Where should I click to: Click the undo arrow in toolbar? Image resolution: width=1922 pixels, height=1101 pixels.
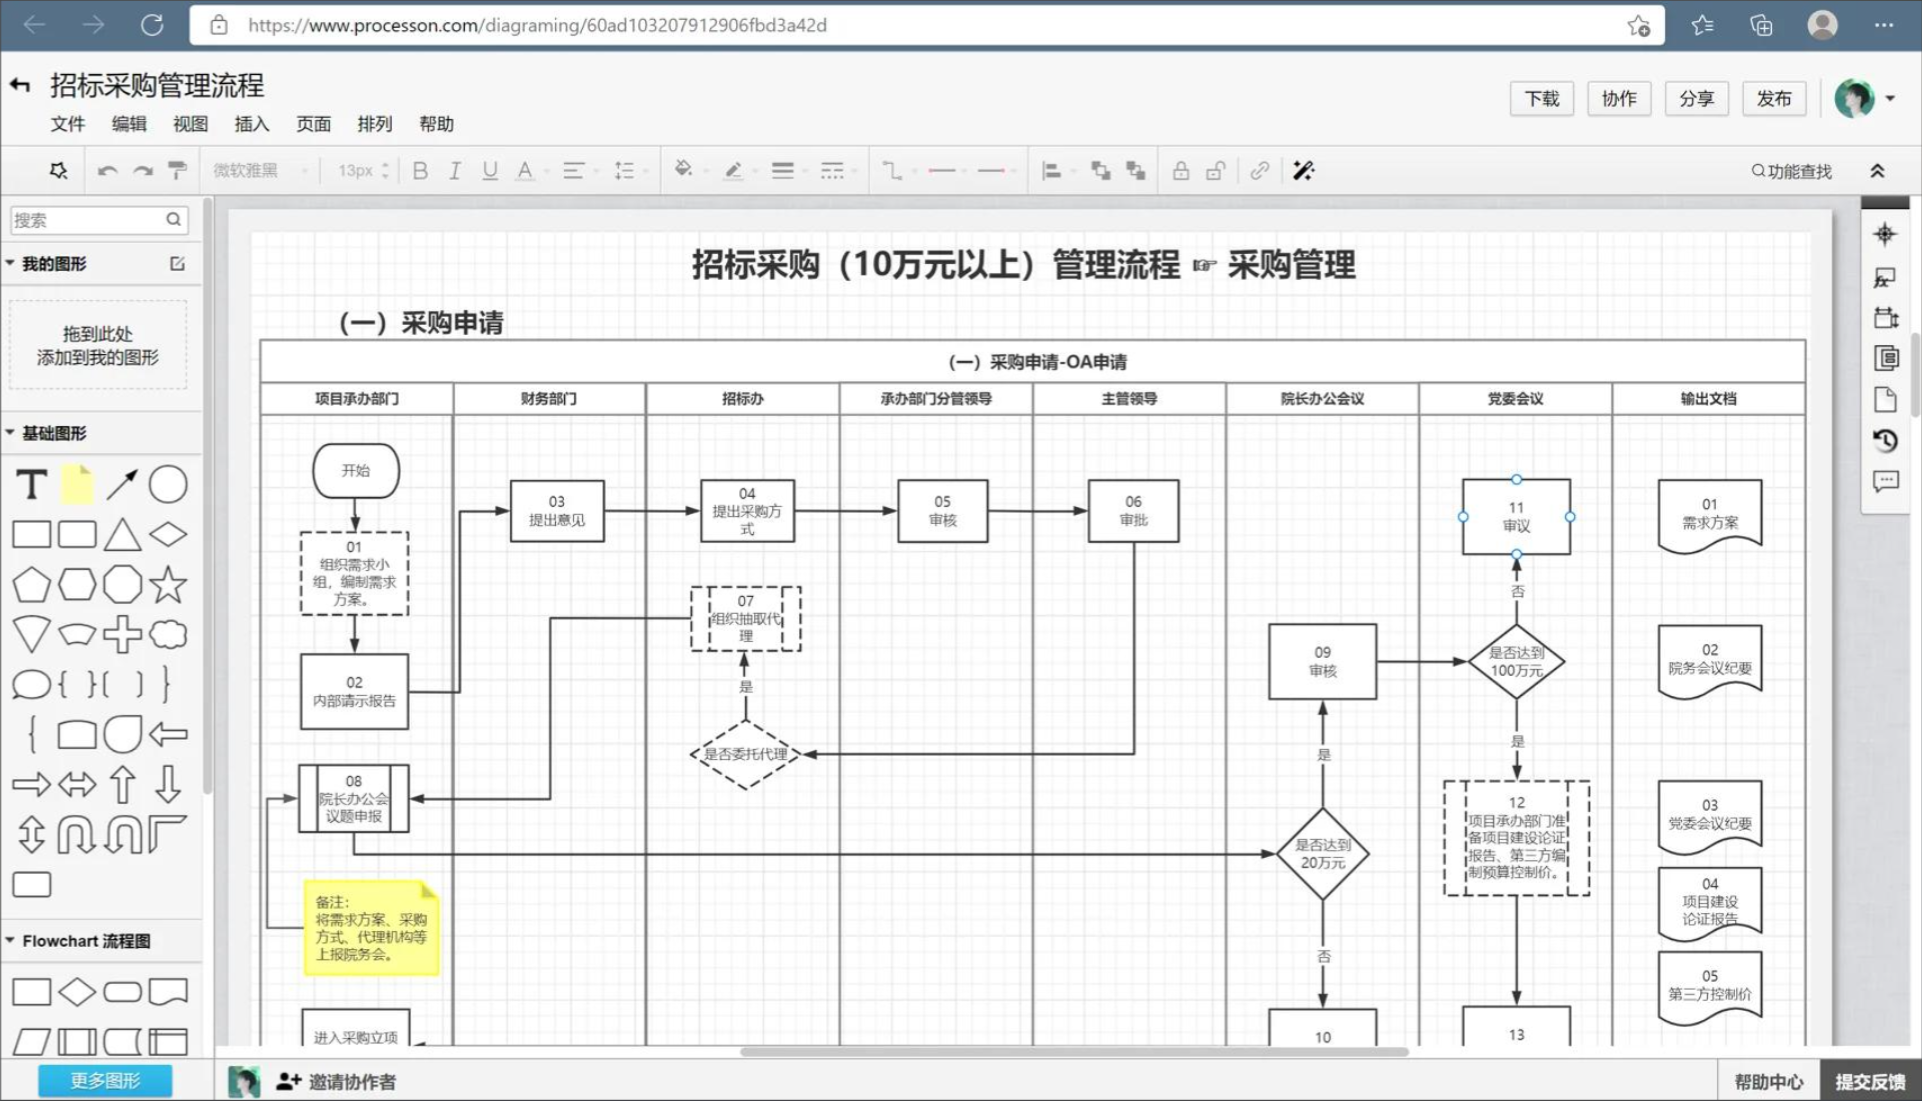[107, 171]
